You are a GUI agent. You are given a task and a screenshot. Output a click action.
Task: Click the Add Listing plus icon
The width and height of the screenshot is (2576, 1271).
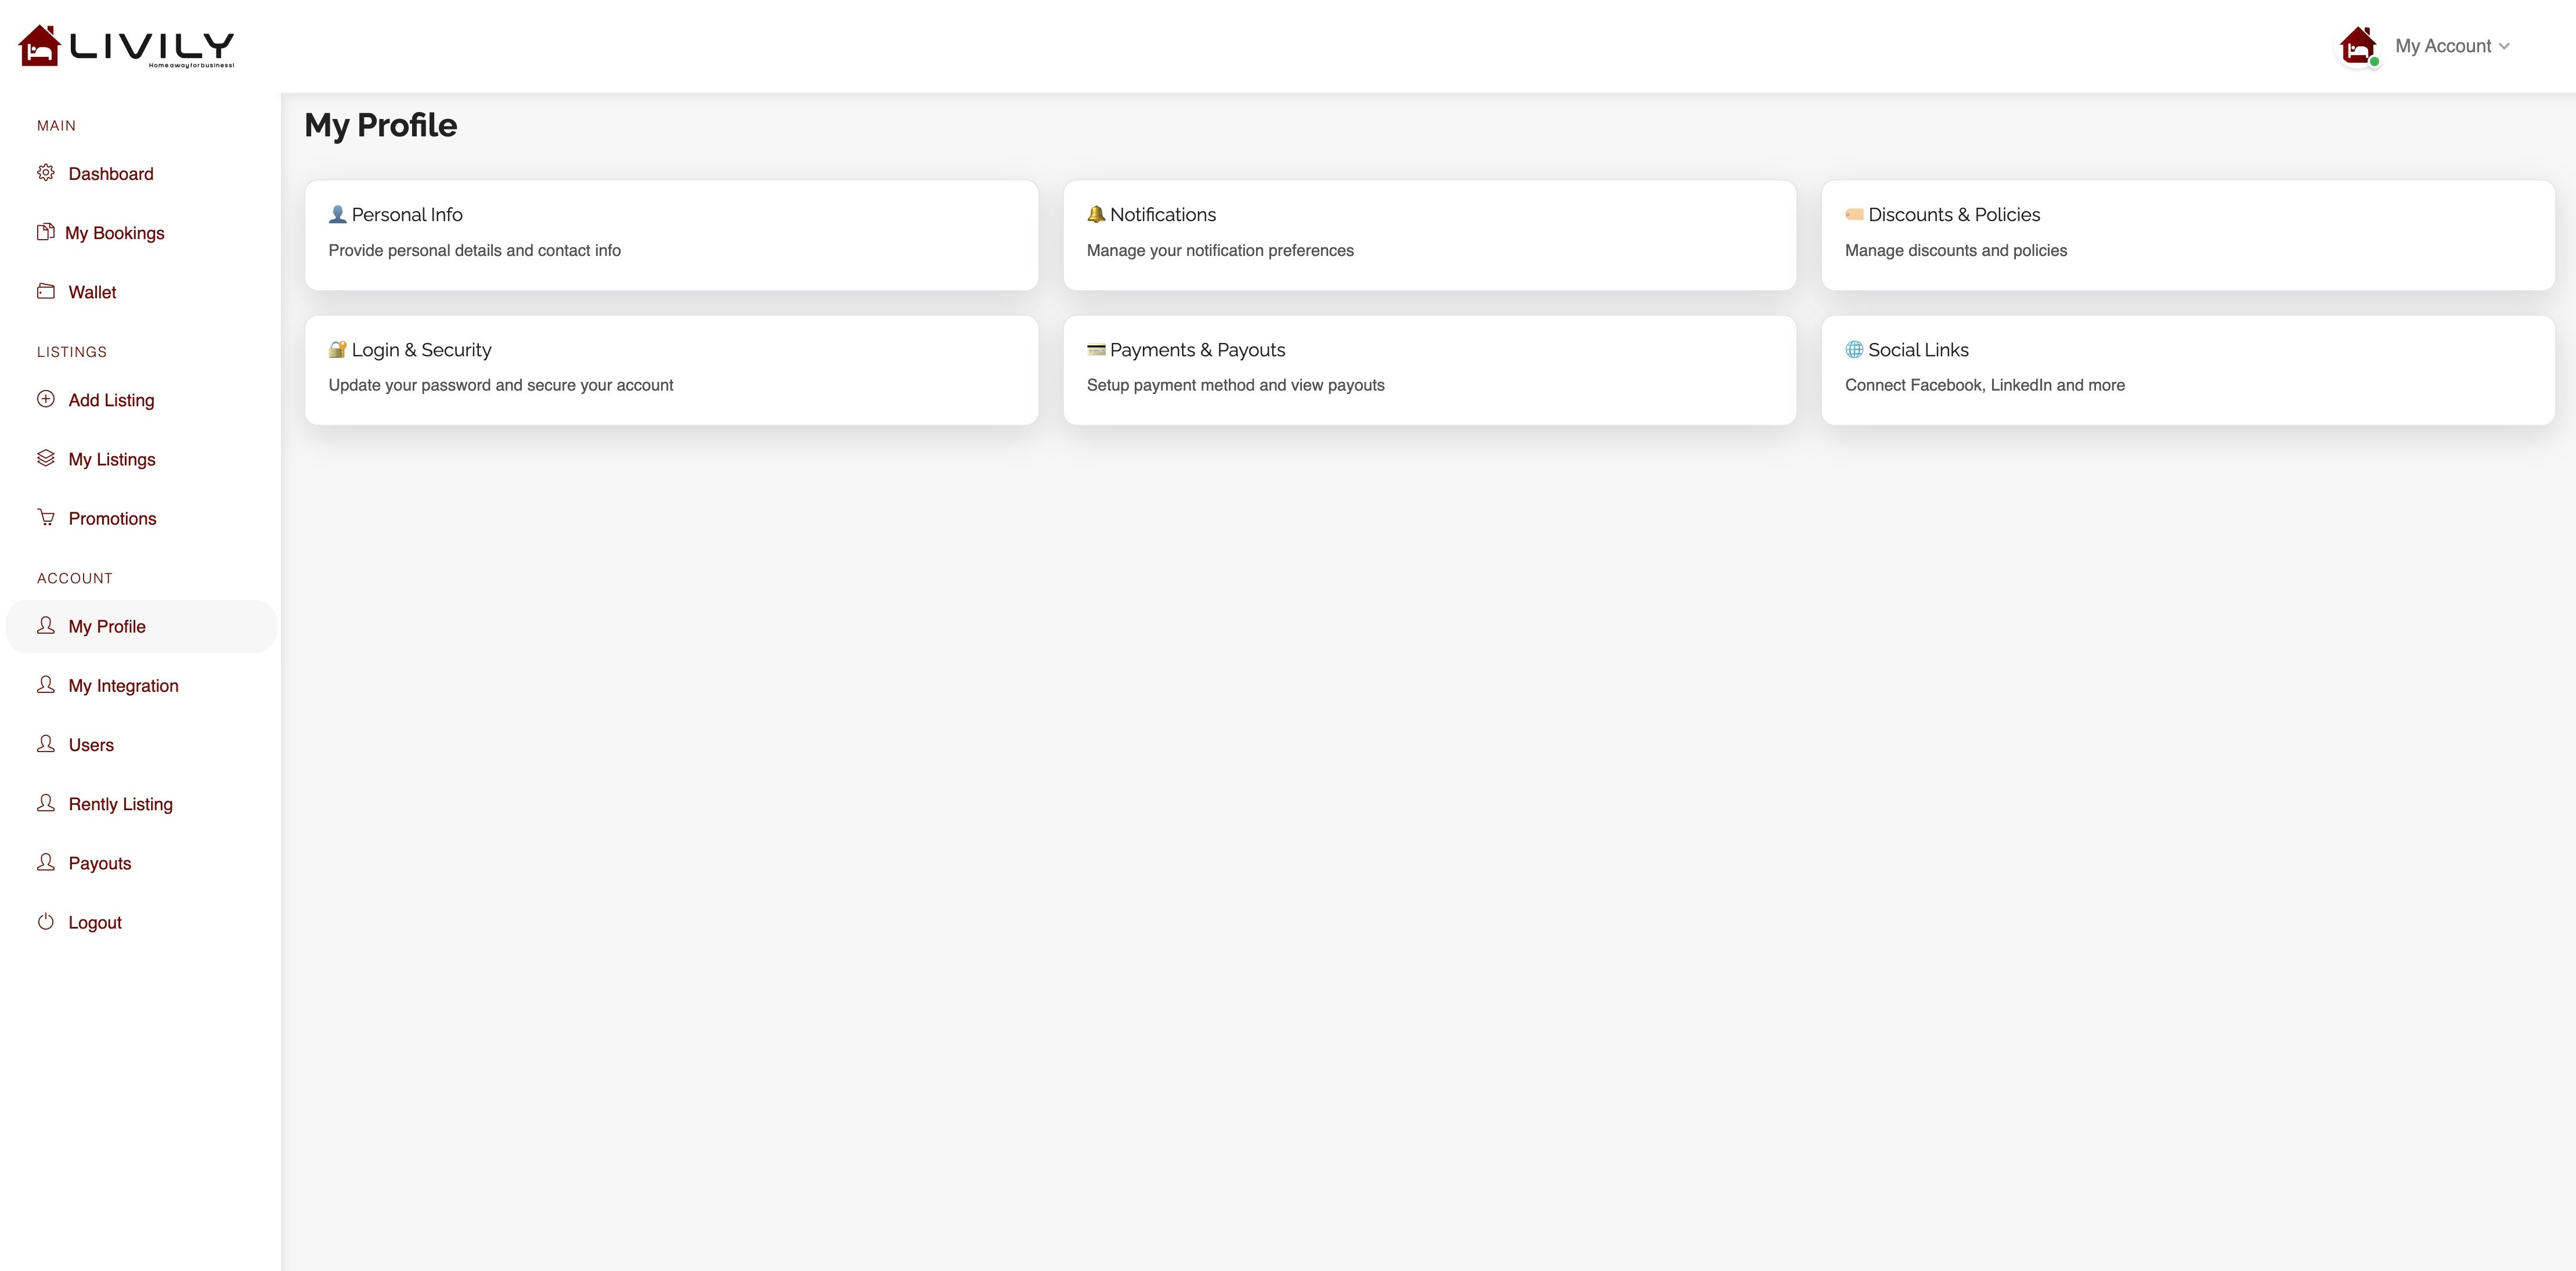[46, 399]
